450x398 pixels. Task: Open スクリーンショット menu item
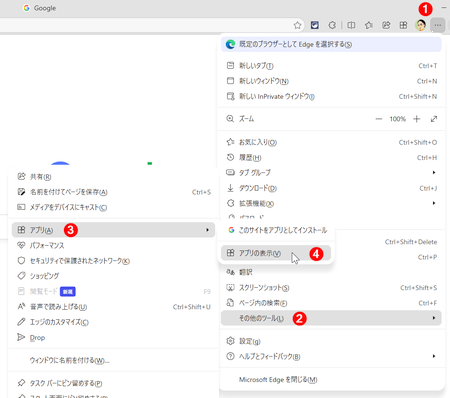tap(331, 288)
